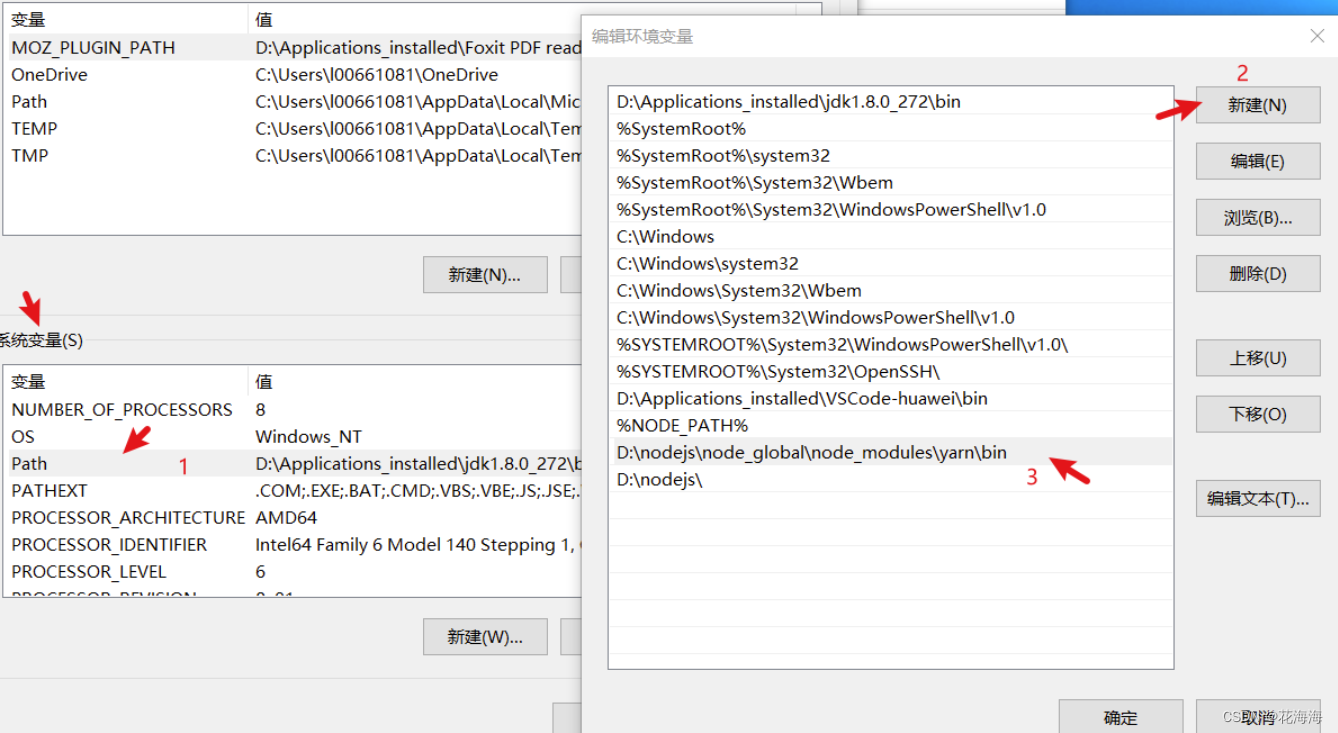The height and width of the screenshot is (733, 1338).
Task: Select Path row in user variables
Action: [x=293, y=101]
